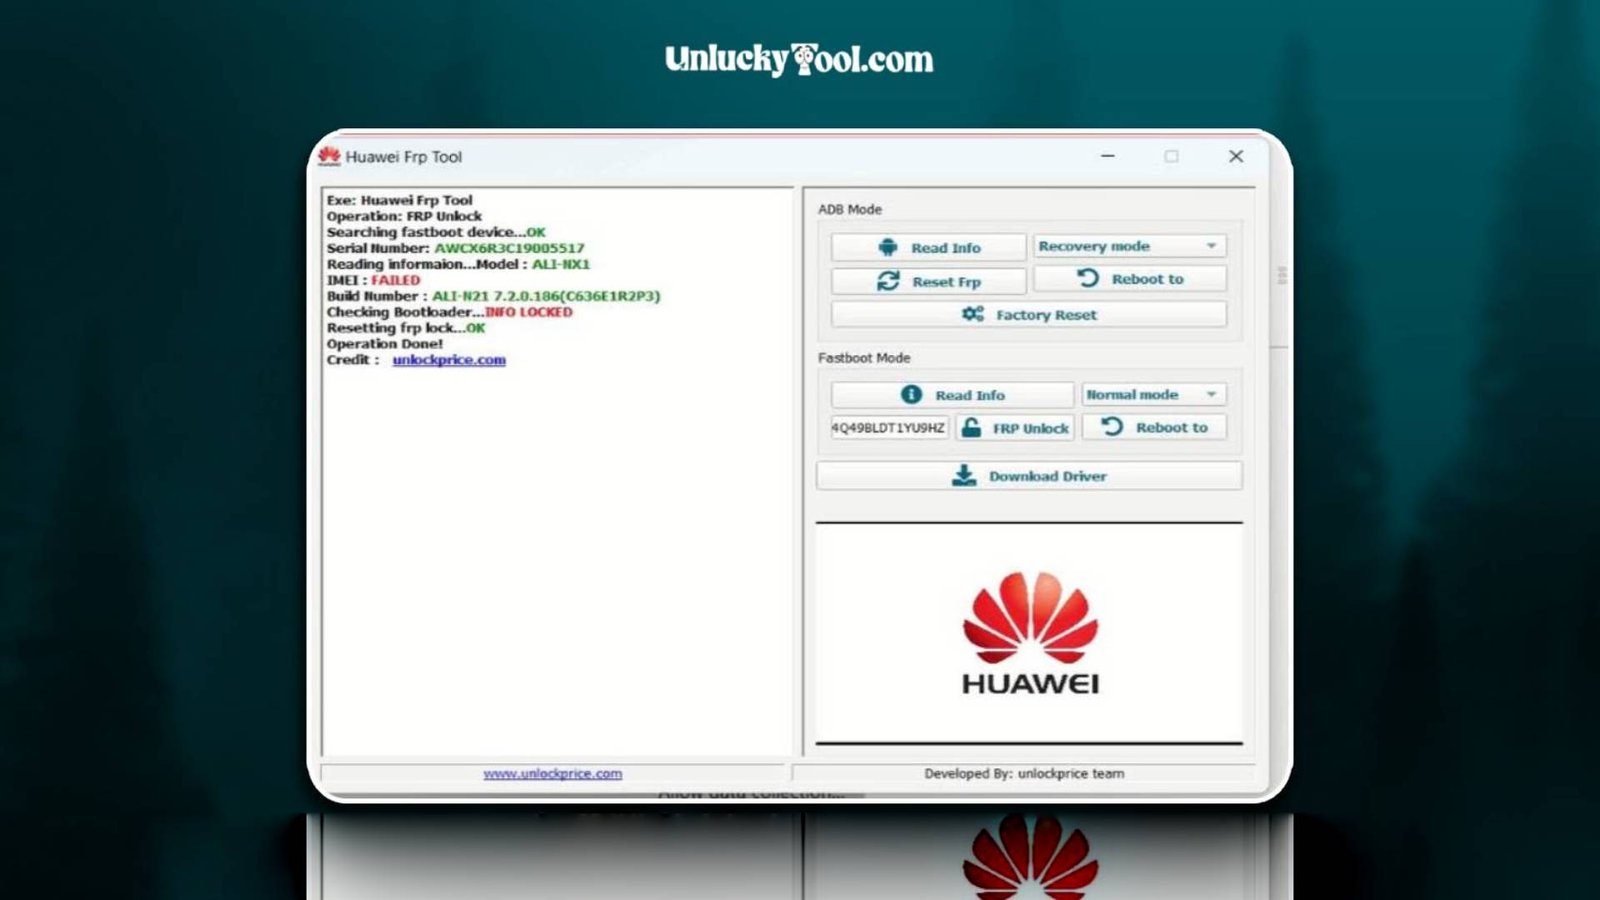The width and height of the screenshot is (1600, 900).
Task: Click the Huawei icon in the title bar
Action: [x=329, y=156]
